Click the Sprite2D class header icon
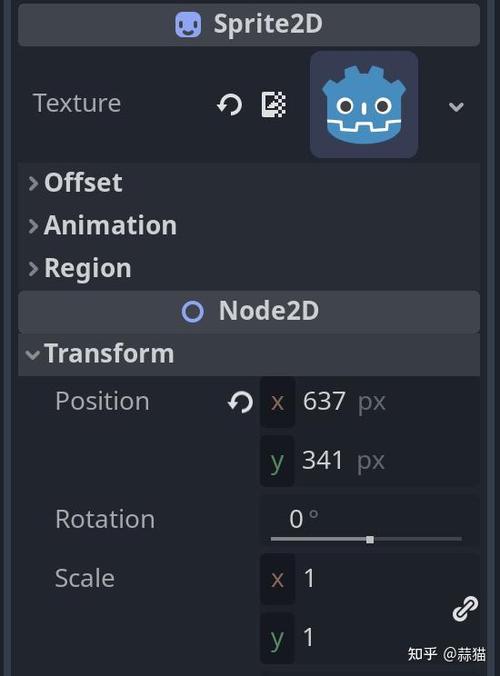This screenshot has width=500, height=676. coord(188,24)
